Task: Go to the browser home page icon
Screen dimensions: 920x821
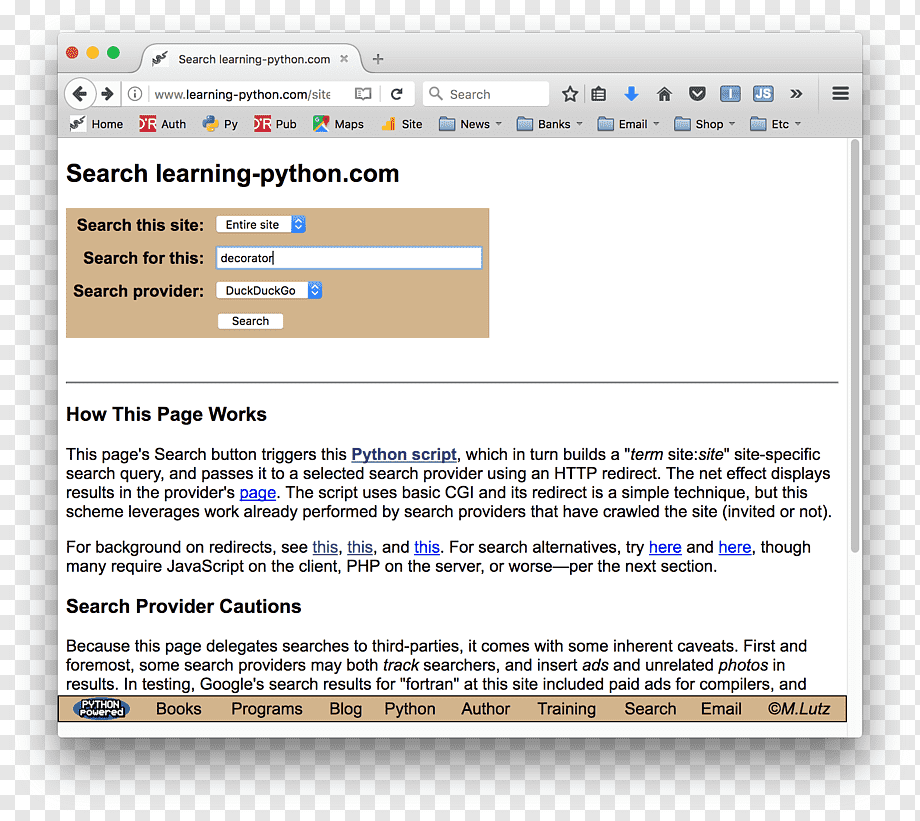Action: pyautogui.click(x=664, y=94)
